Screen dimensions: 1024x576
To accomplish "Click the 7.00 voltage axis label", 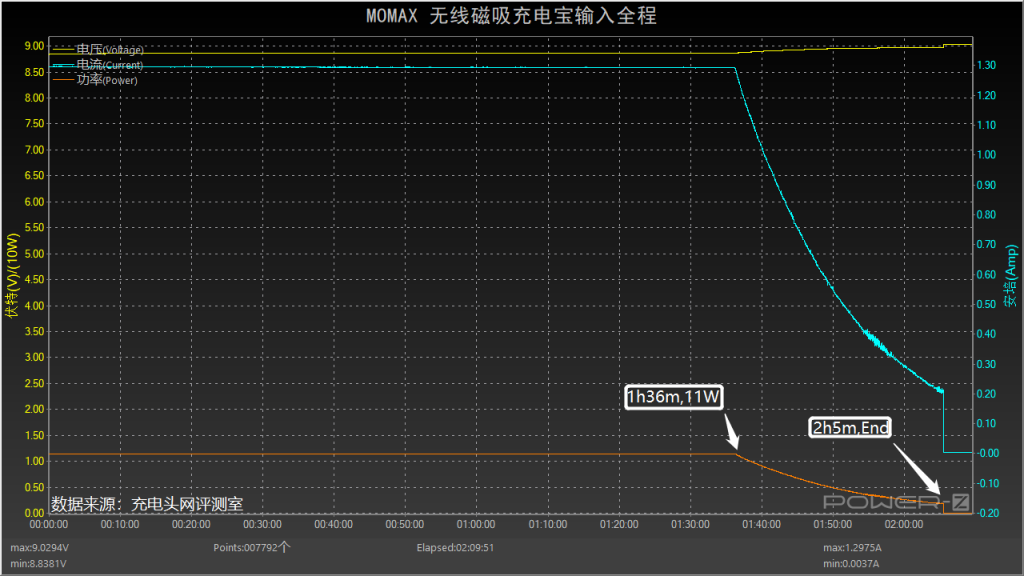I will 35,150.
